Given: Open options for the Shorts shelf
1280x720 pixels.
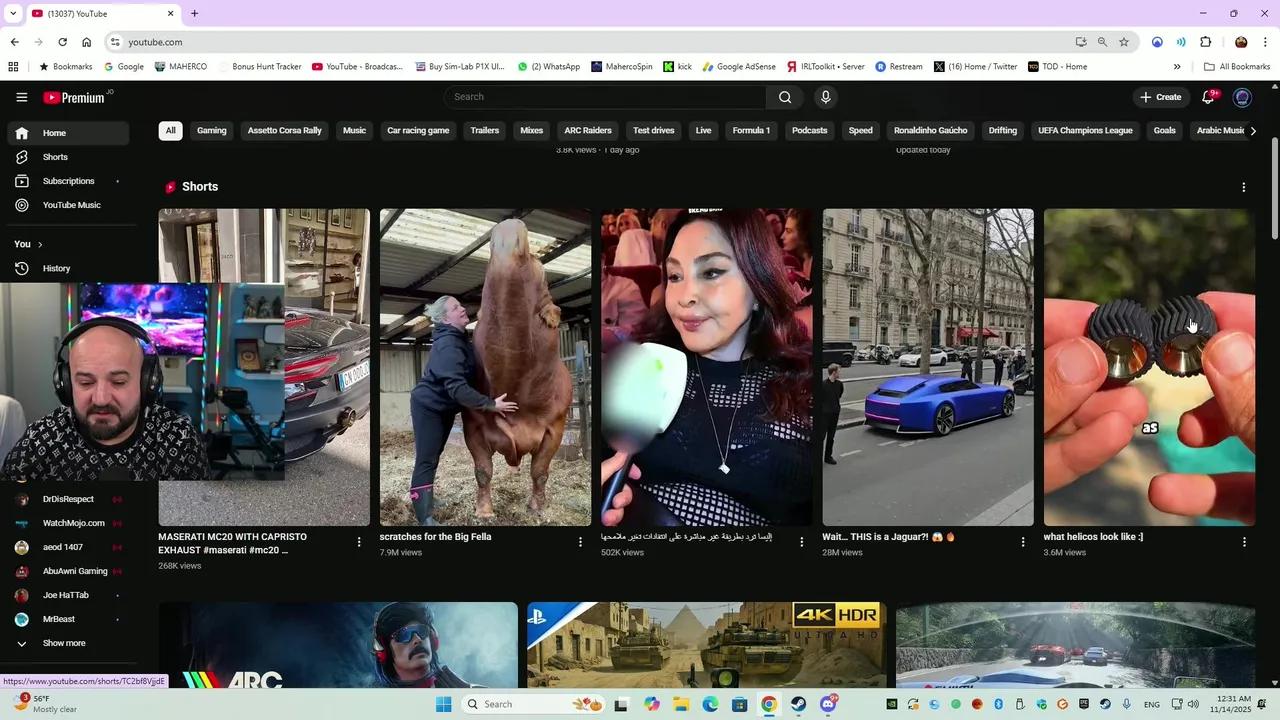Looking at the screenshot, I should 1243,187.
